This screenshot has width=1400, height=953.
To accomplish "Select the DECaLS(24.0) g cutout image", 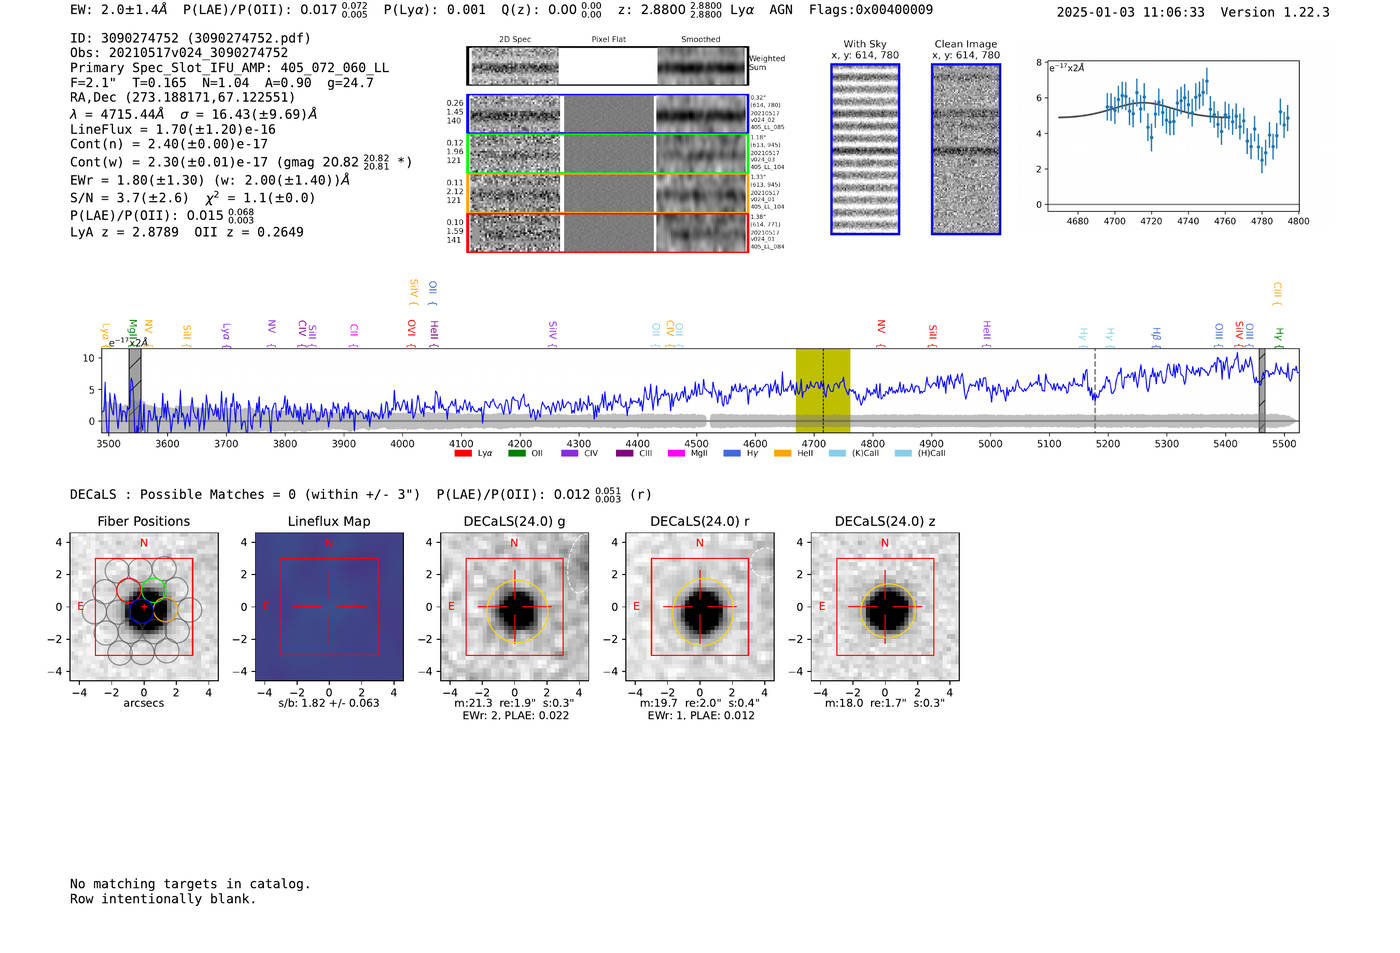I will [x=515, y=607].
